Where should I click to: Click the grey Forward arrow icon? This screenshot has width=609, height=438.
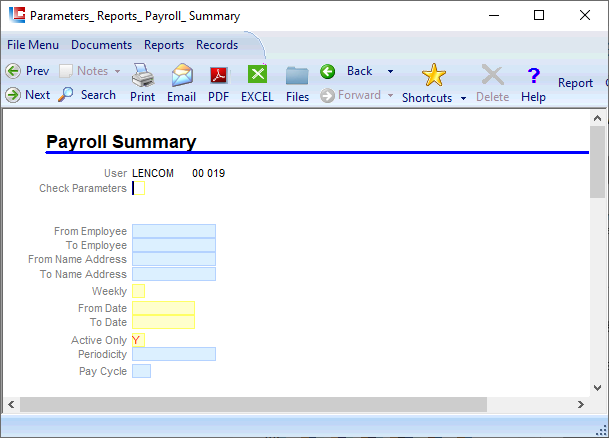pos(327,96)
